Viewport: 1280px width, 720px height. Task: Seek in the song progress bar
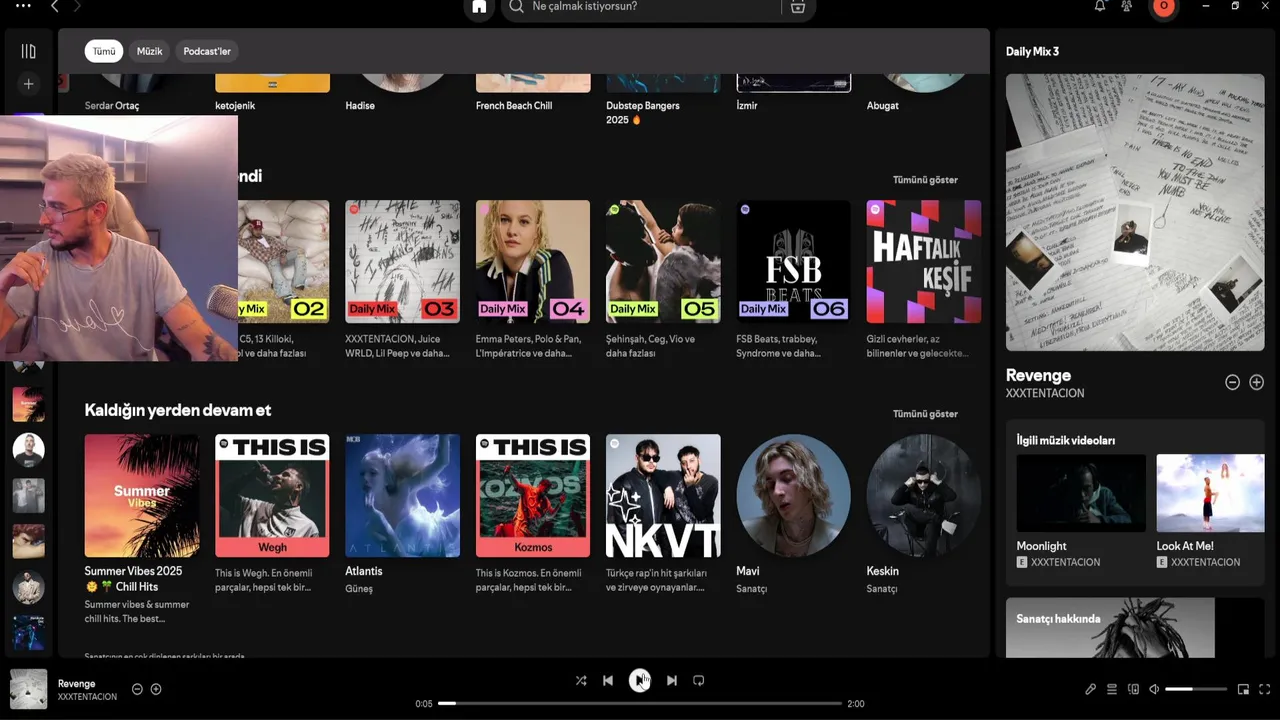pos(640,704)
